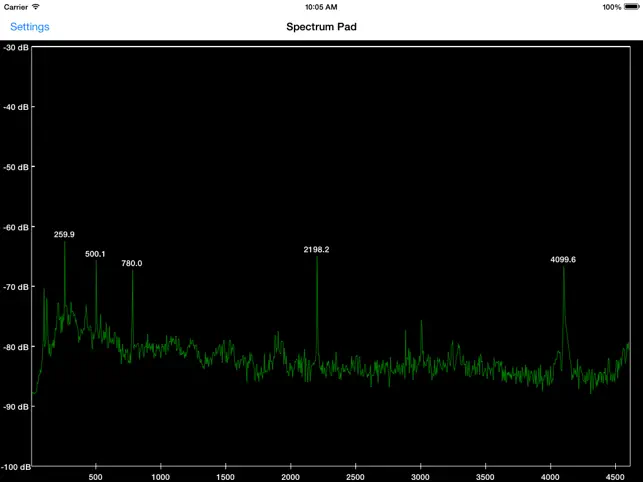
Task: Tap the -30 dB axis label
Action: [16, 48]
